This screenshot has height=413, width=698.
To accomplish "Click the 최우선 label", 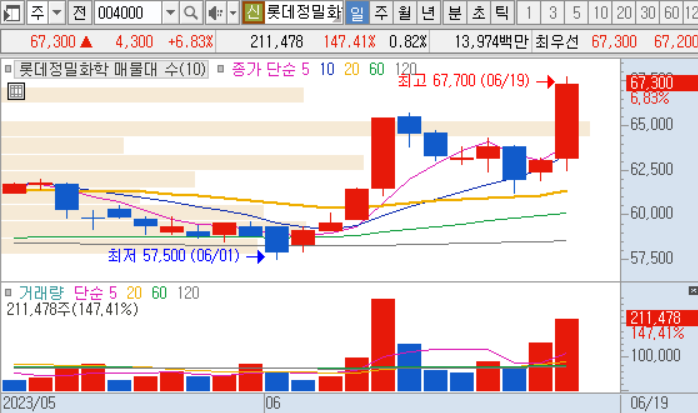I will pos(557,42).
